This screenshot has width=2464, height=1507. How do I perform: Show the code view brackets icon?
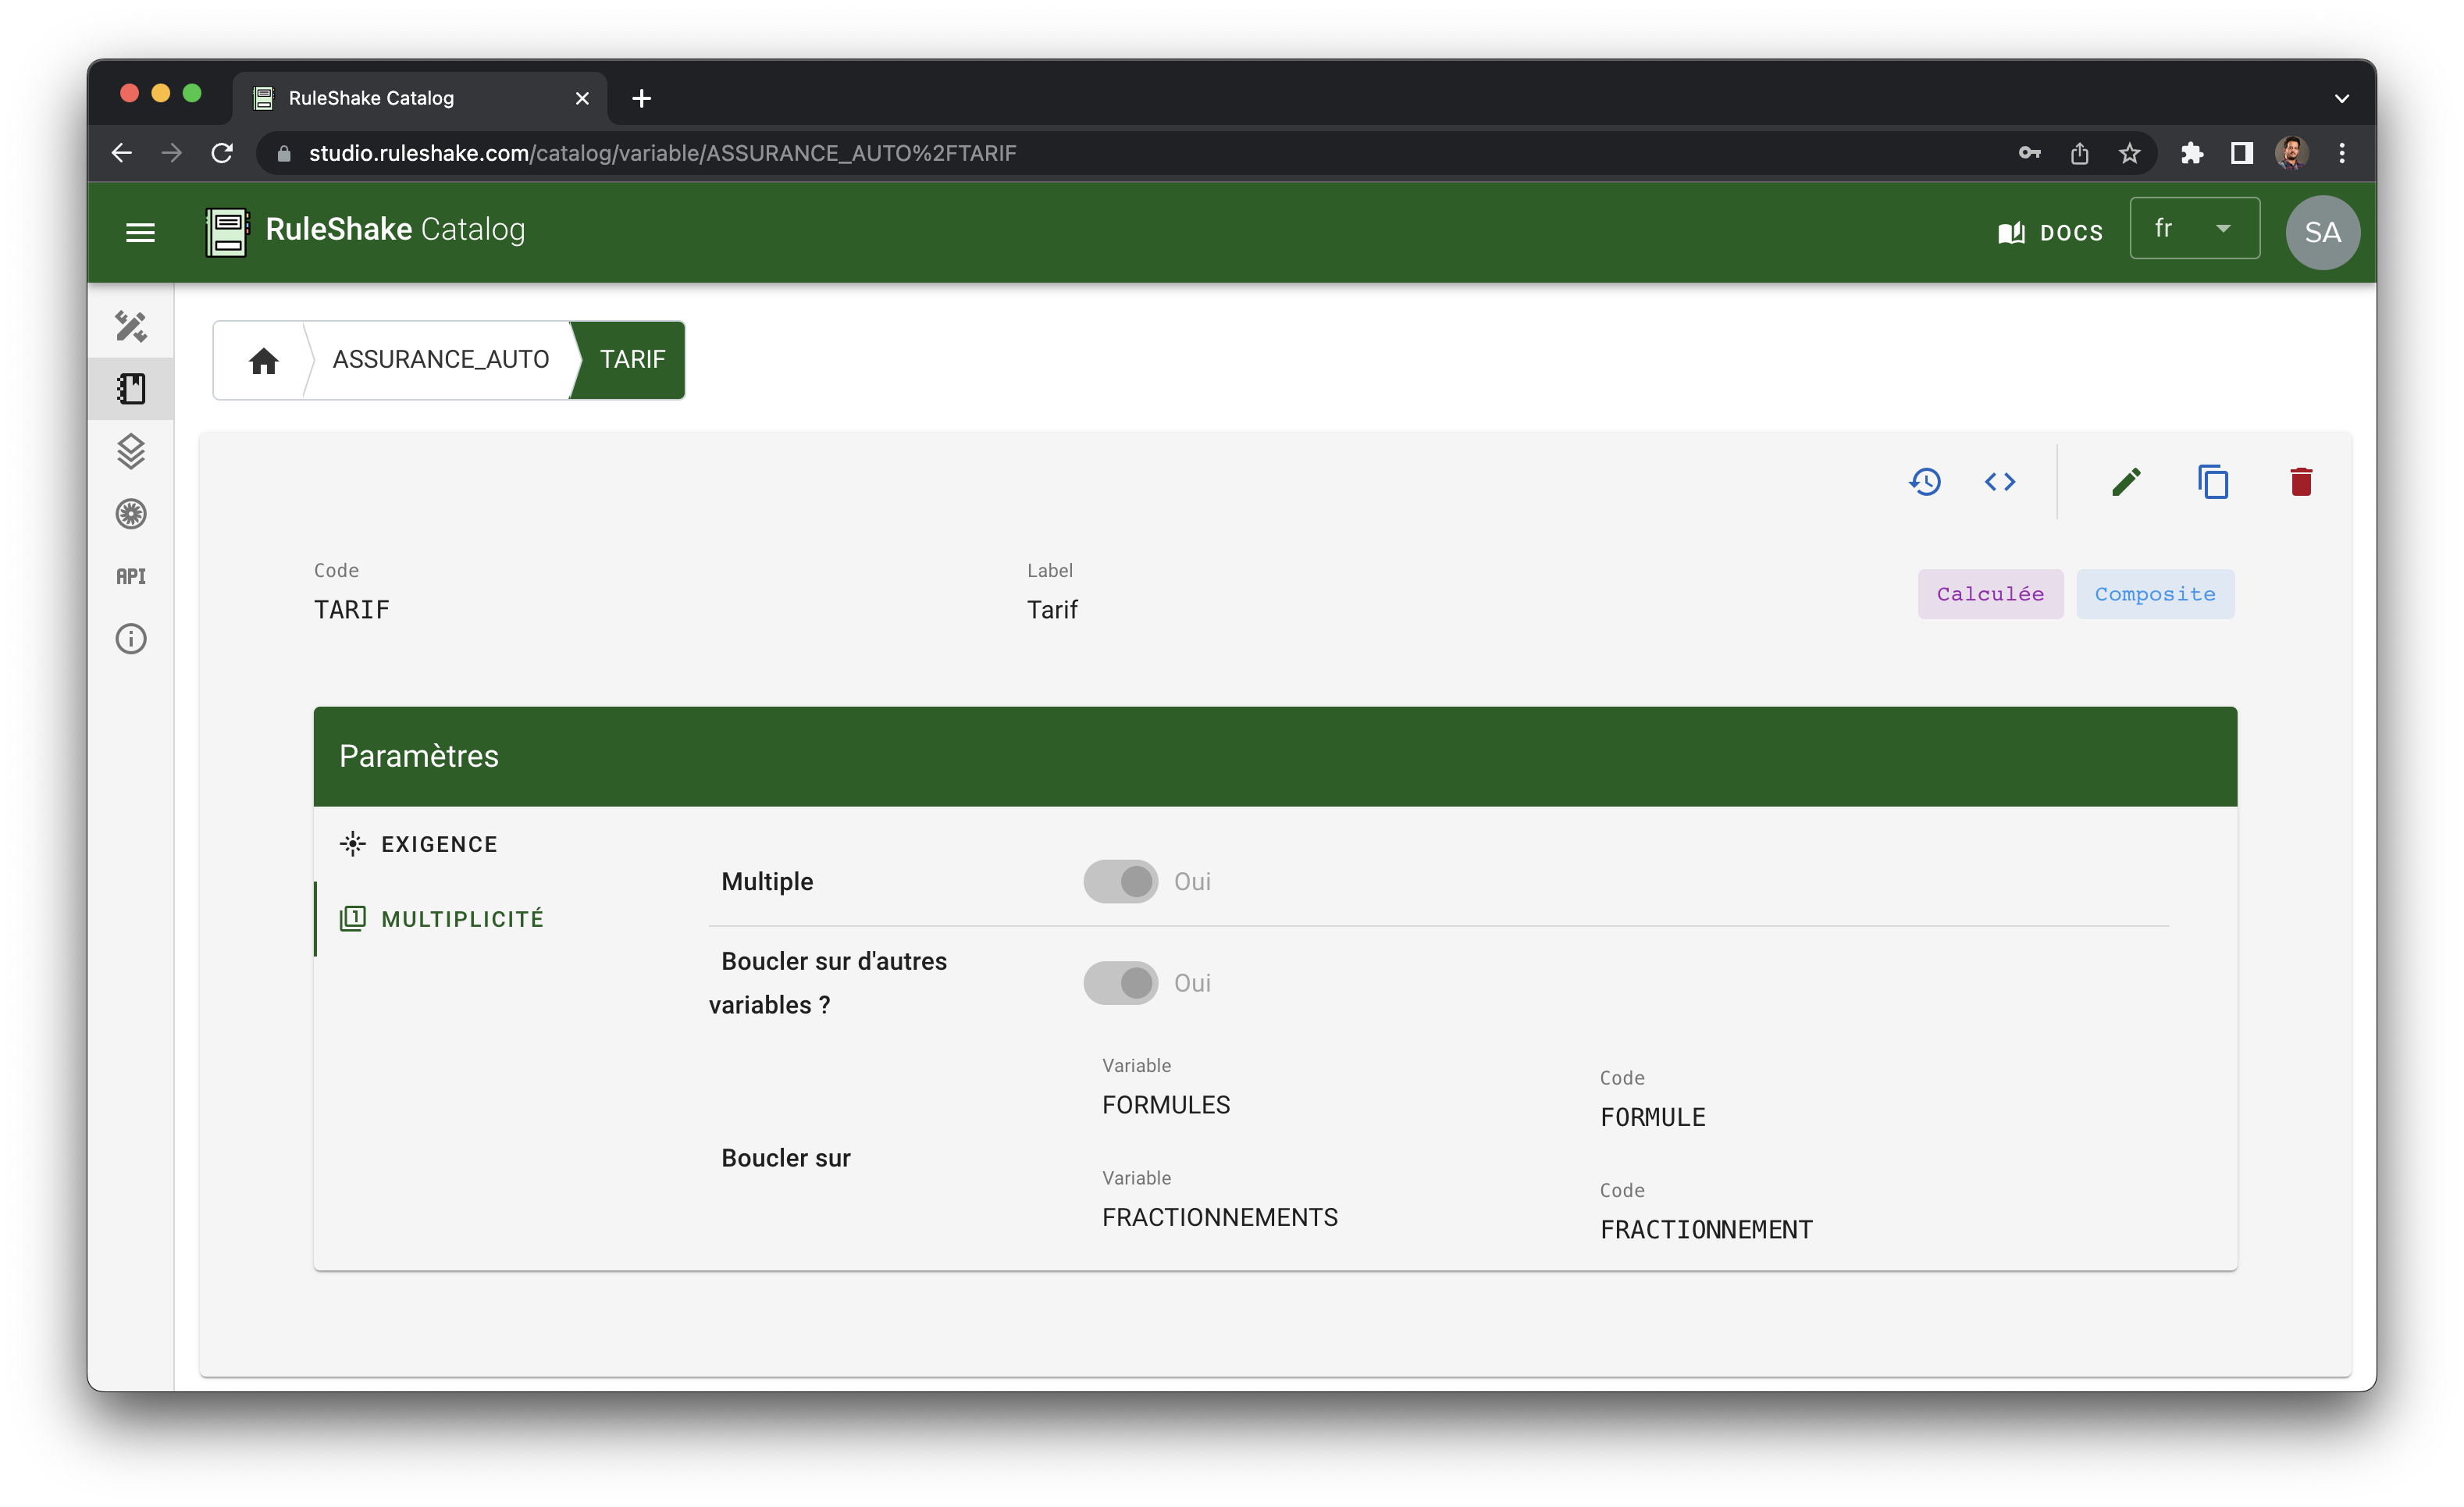coord(1999,482)
